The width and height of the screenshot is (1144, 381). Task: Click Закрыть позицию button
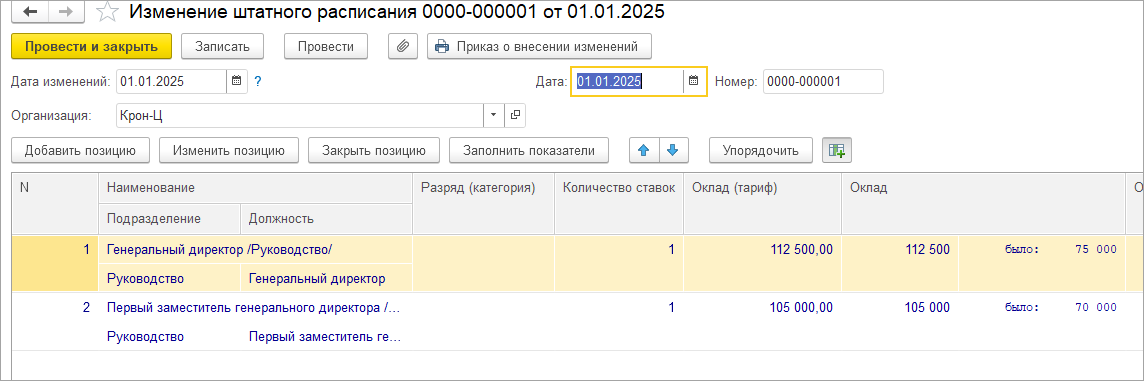[x=374, y=150]
